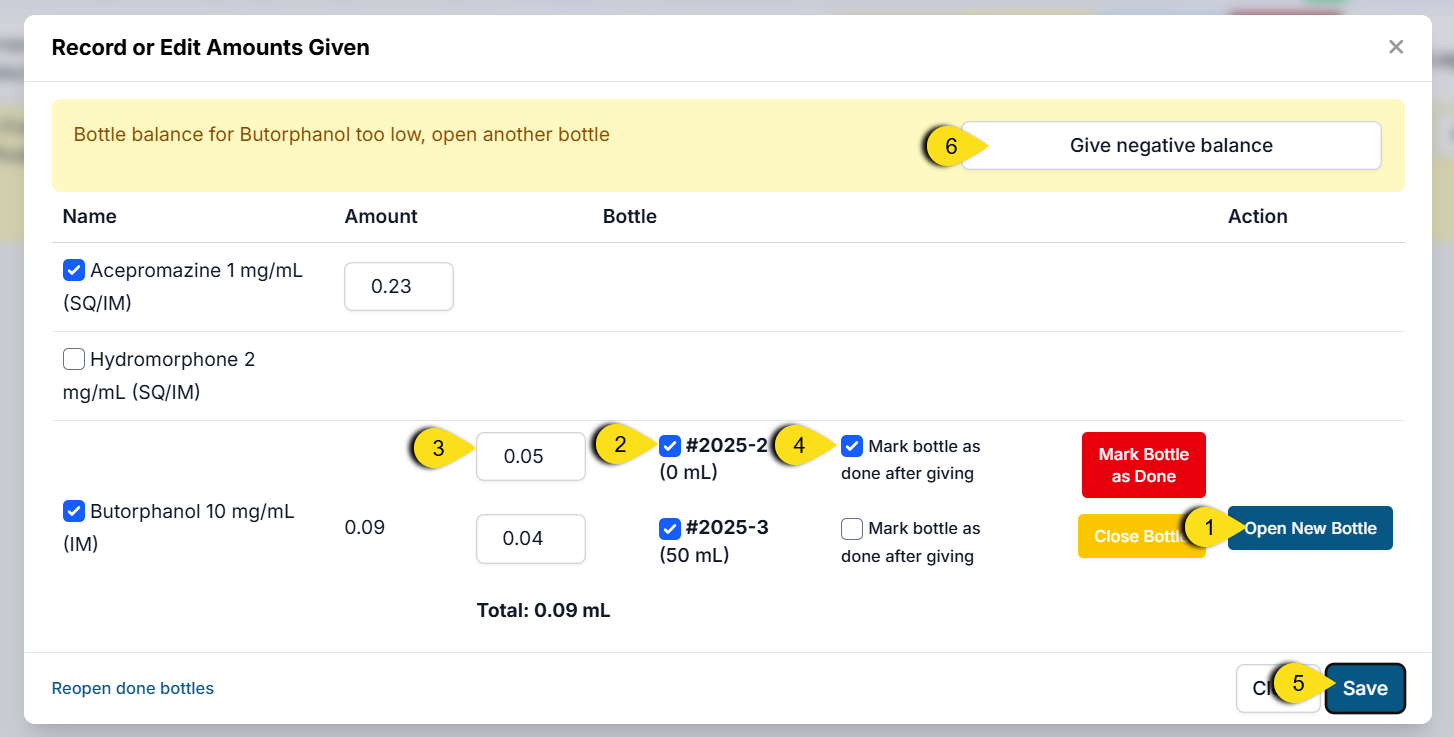
Task: Open the Reopen done bottles link
Action: tap(133, 688)
